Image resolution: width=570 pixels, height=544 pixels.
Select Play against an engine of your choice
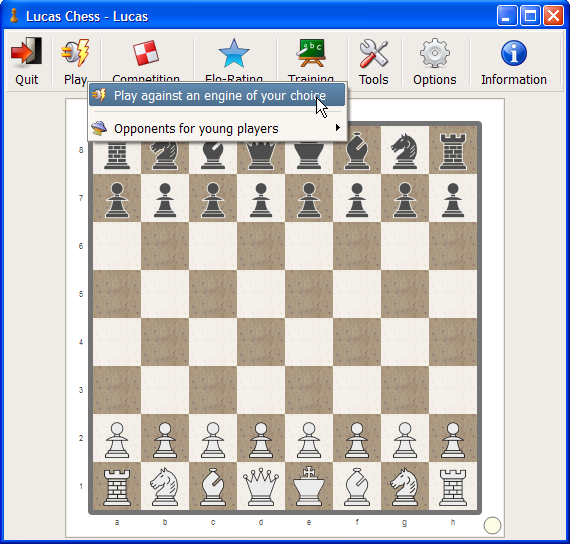(x=217, y=96)
